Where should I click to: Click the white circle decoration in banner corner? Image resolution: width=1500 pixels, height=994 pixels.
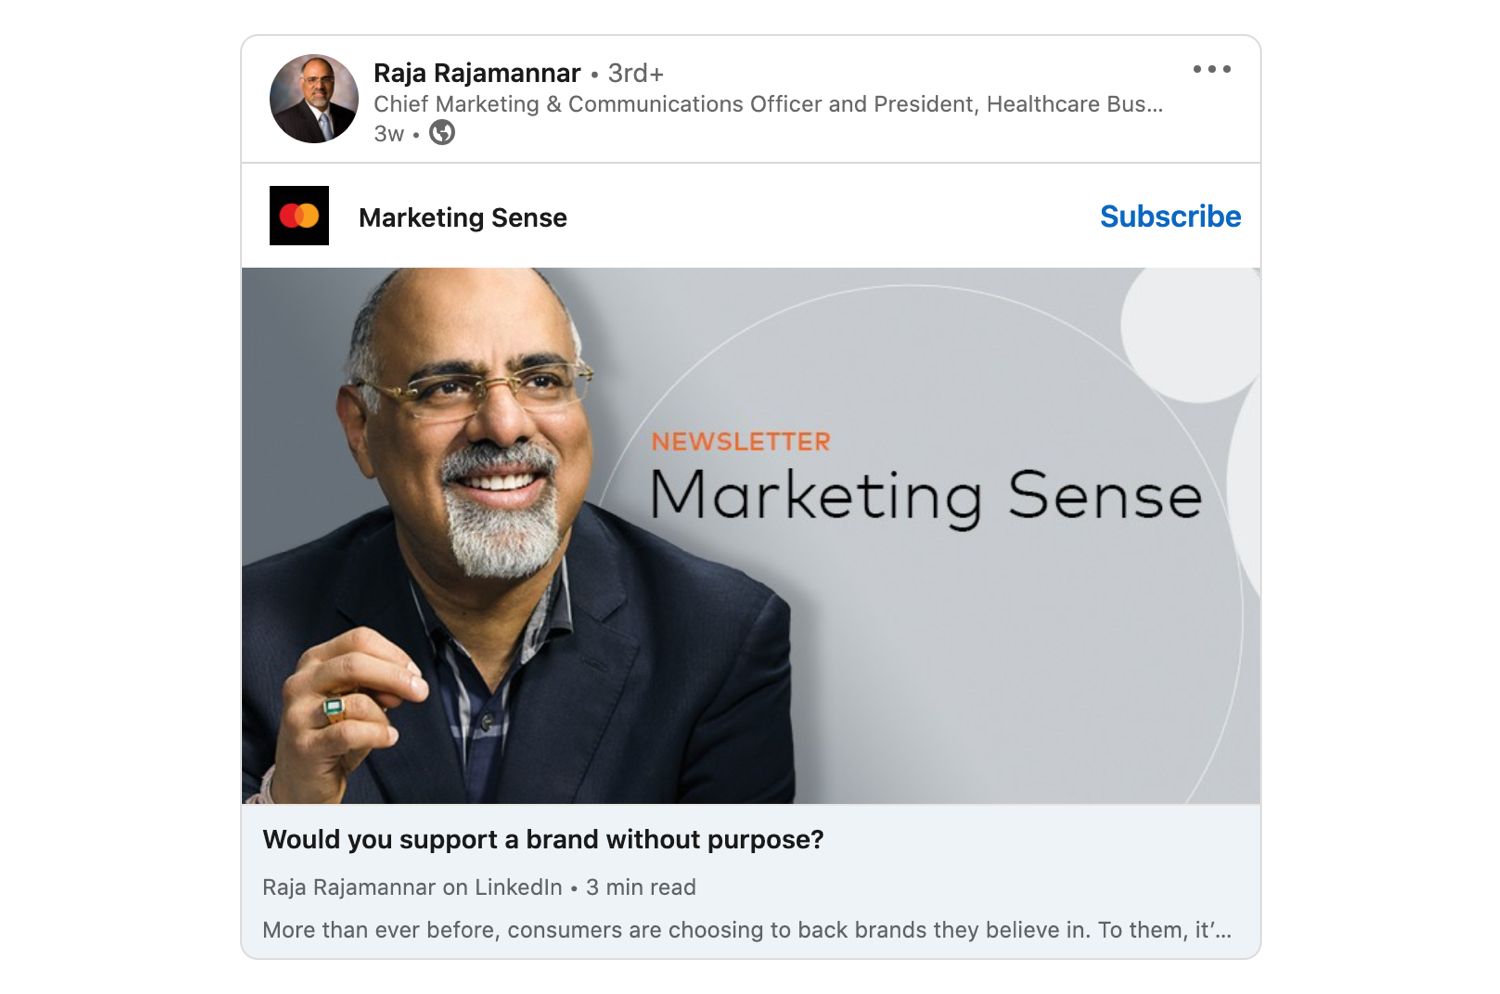point(1190,330)
